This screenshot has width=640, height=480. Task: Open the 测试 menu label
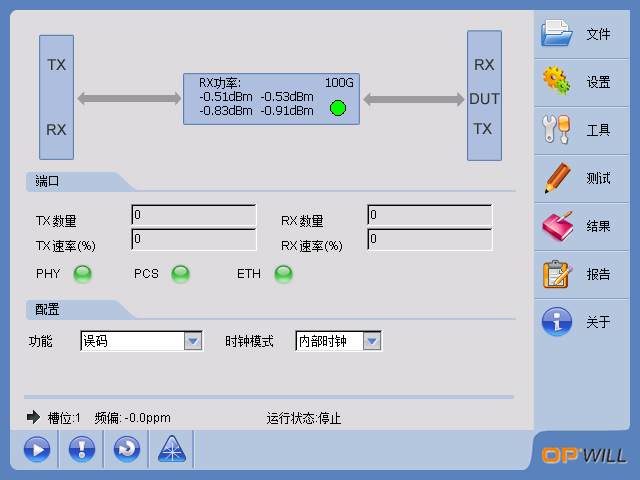coord(598,178)
